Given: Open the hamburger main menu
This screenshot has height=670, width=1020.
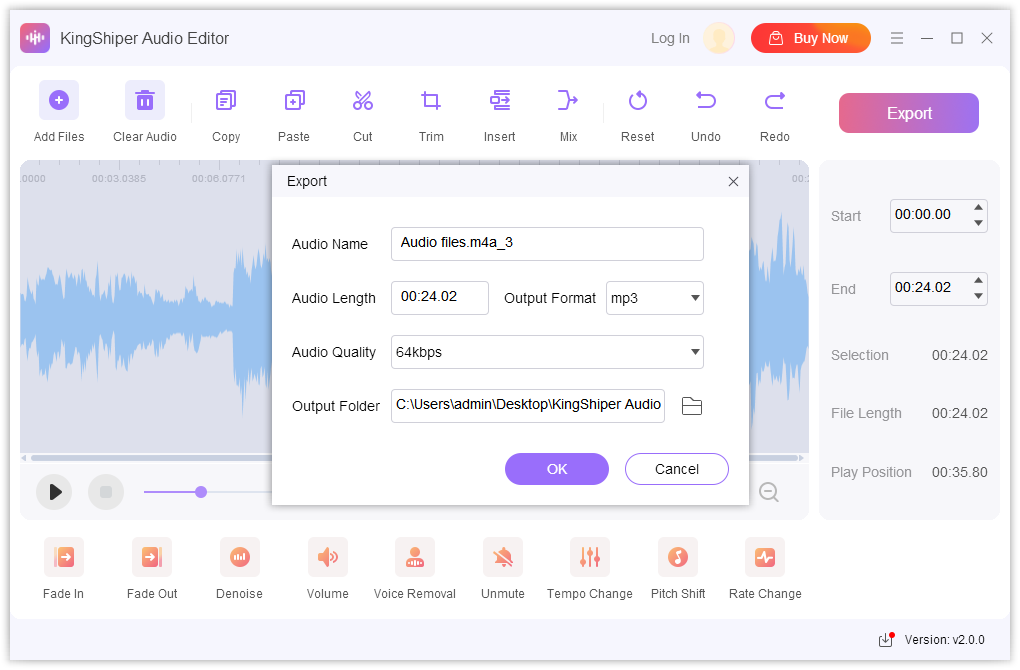Looking at the screenshot, I should (896, 38).
